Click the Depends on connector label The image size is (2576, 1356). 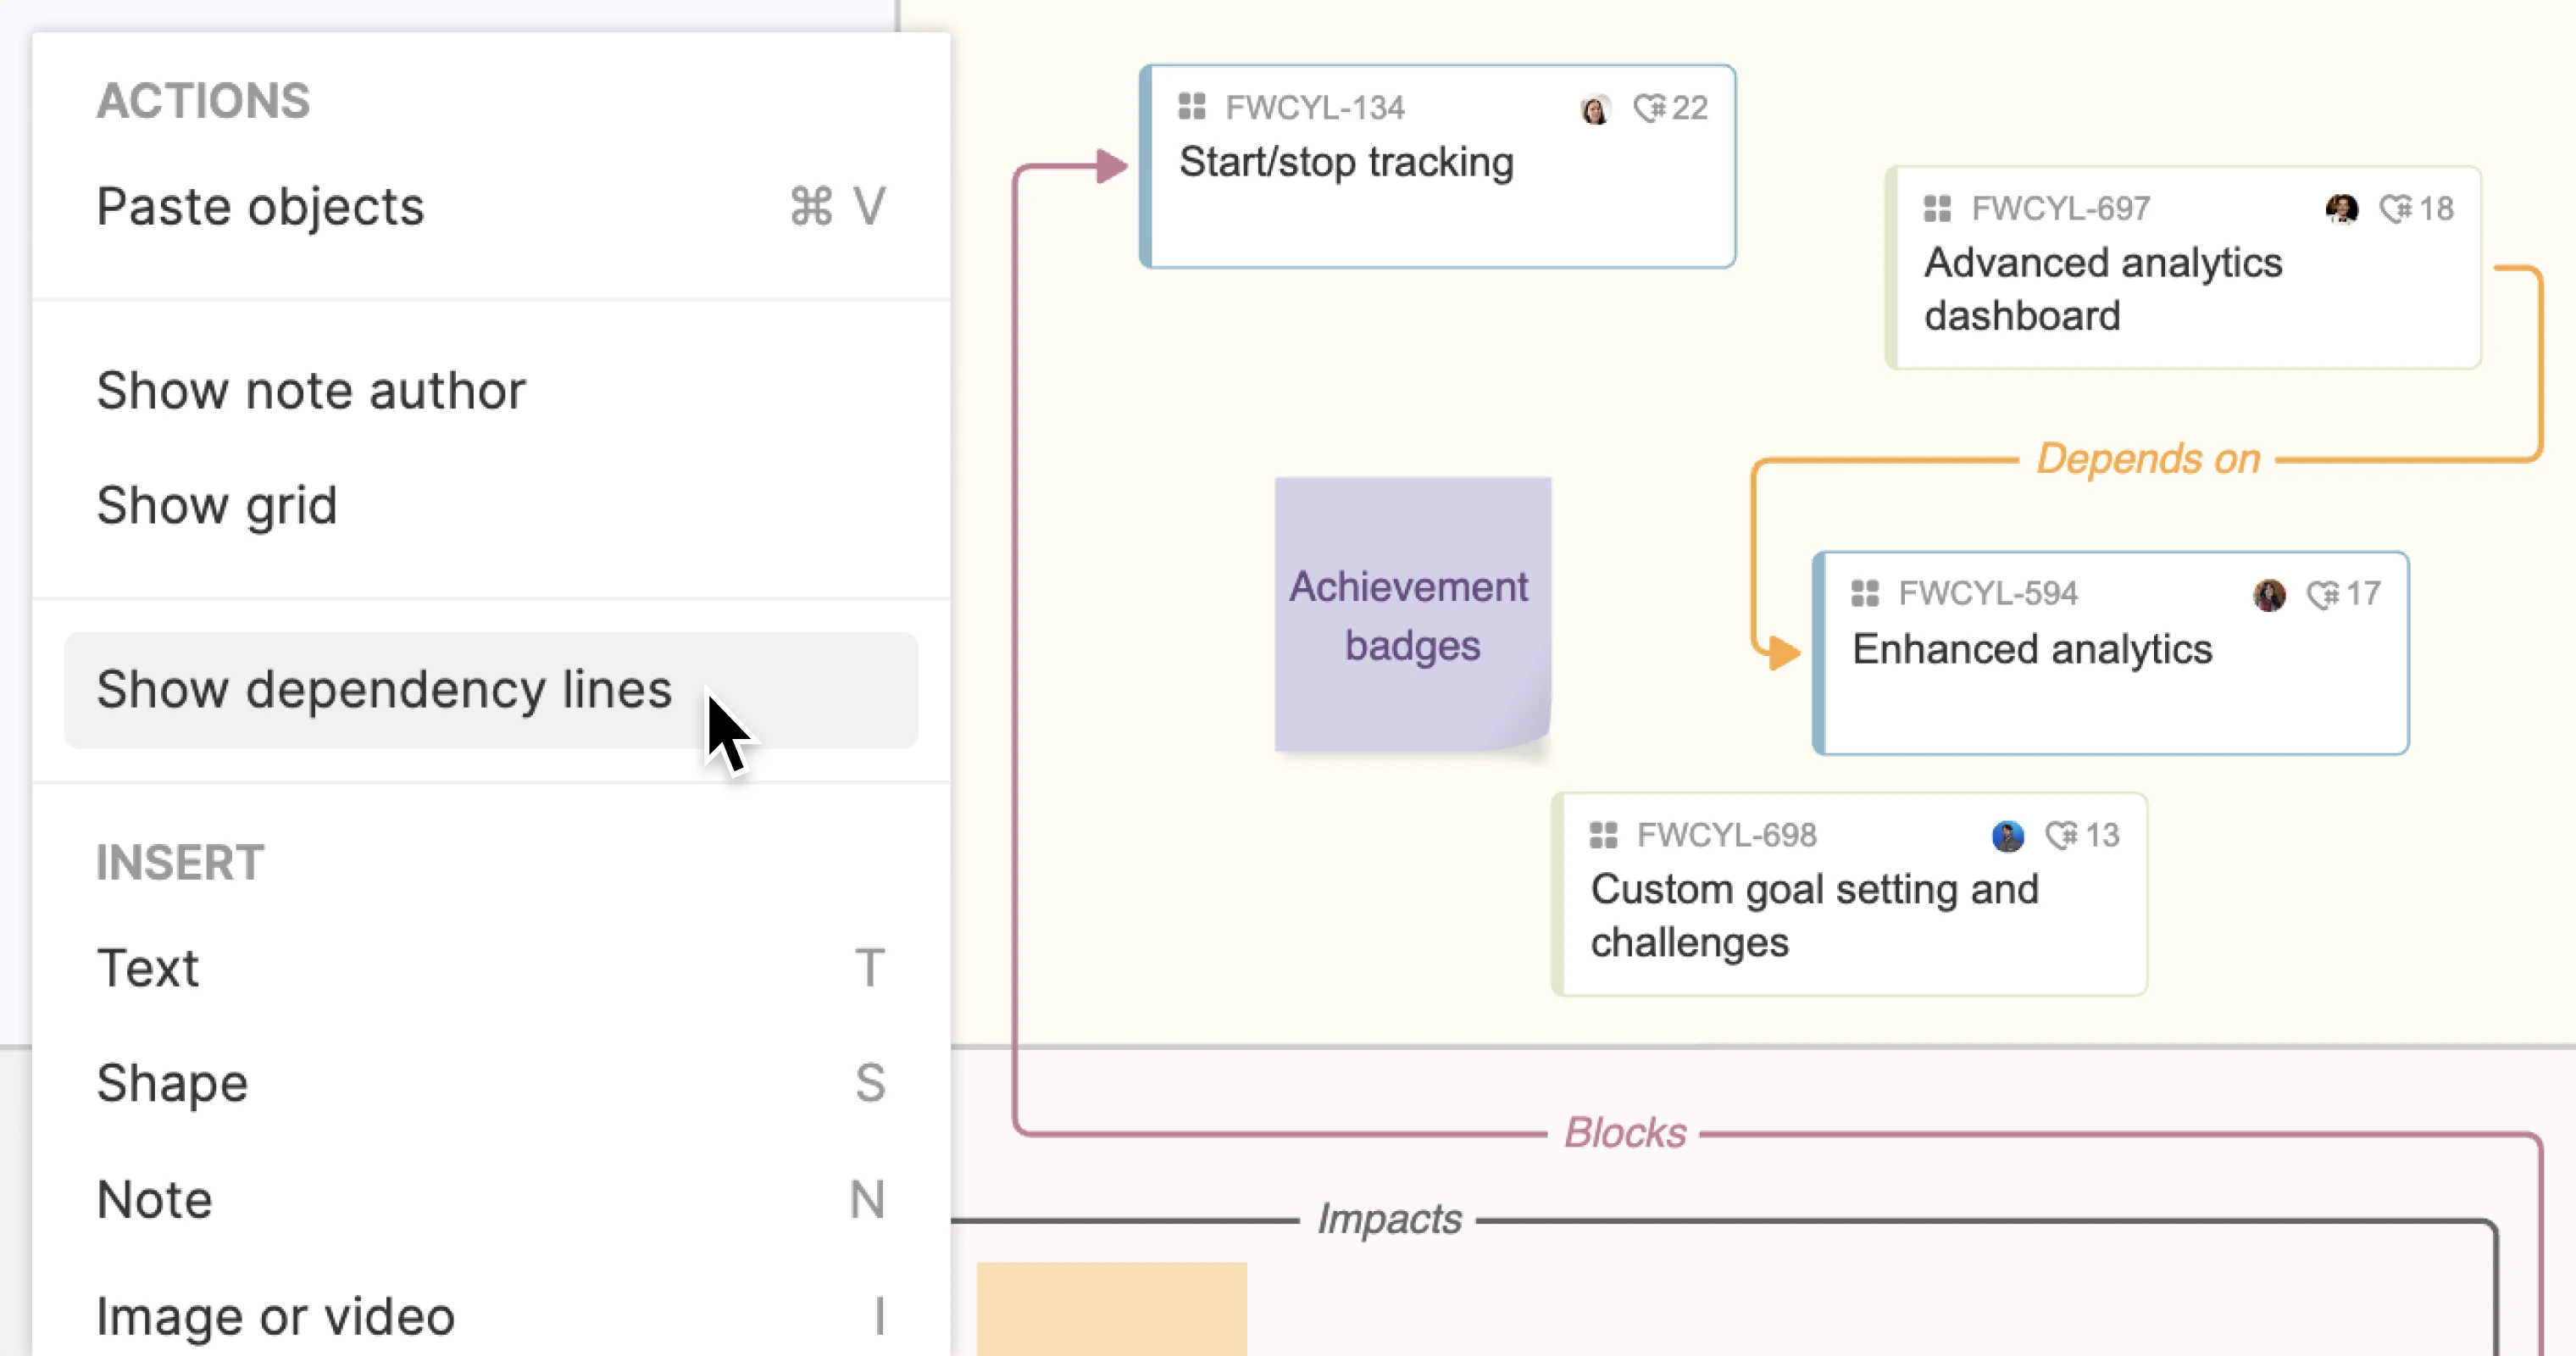coord(2148,459)
